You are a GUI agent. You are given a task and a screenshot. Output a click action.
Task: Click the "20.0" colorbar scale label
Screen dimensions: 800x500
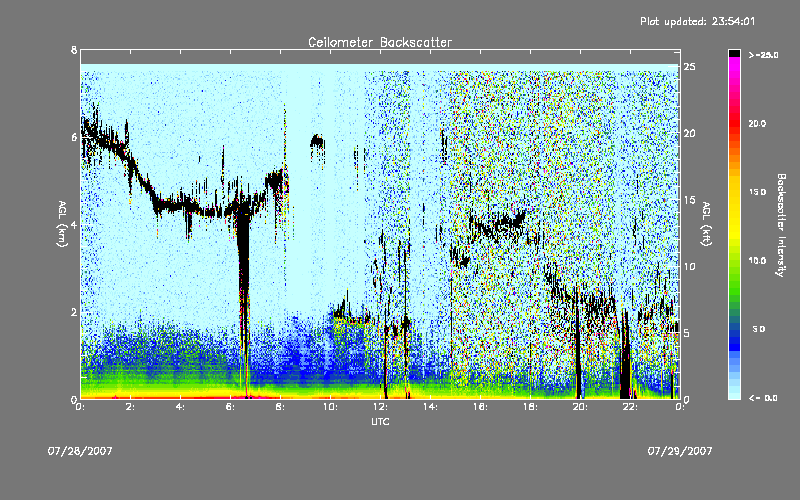[x=757, y=123]
